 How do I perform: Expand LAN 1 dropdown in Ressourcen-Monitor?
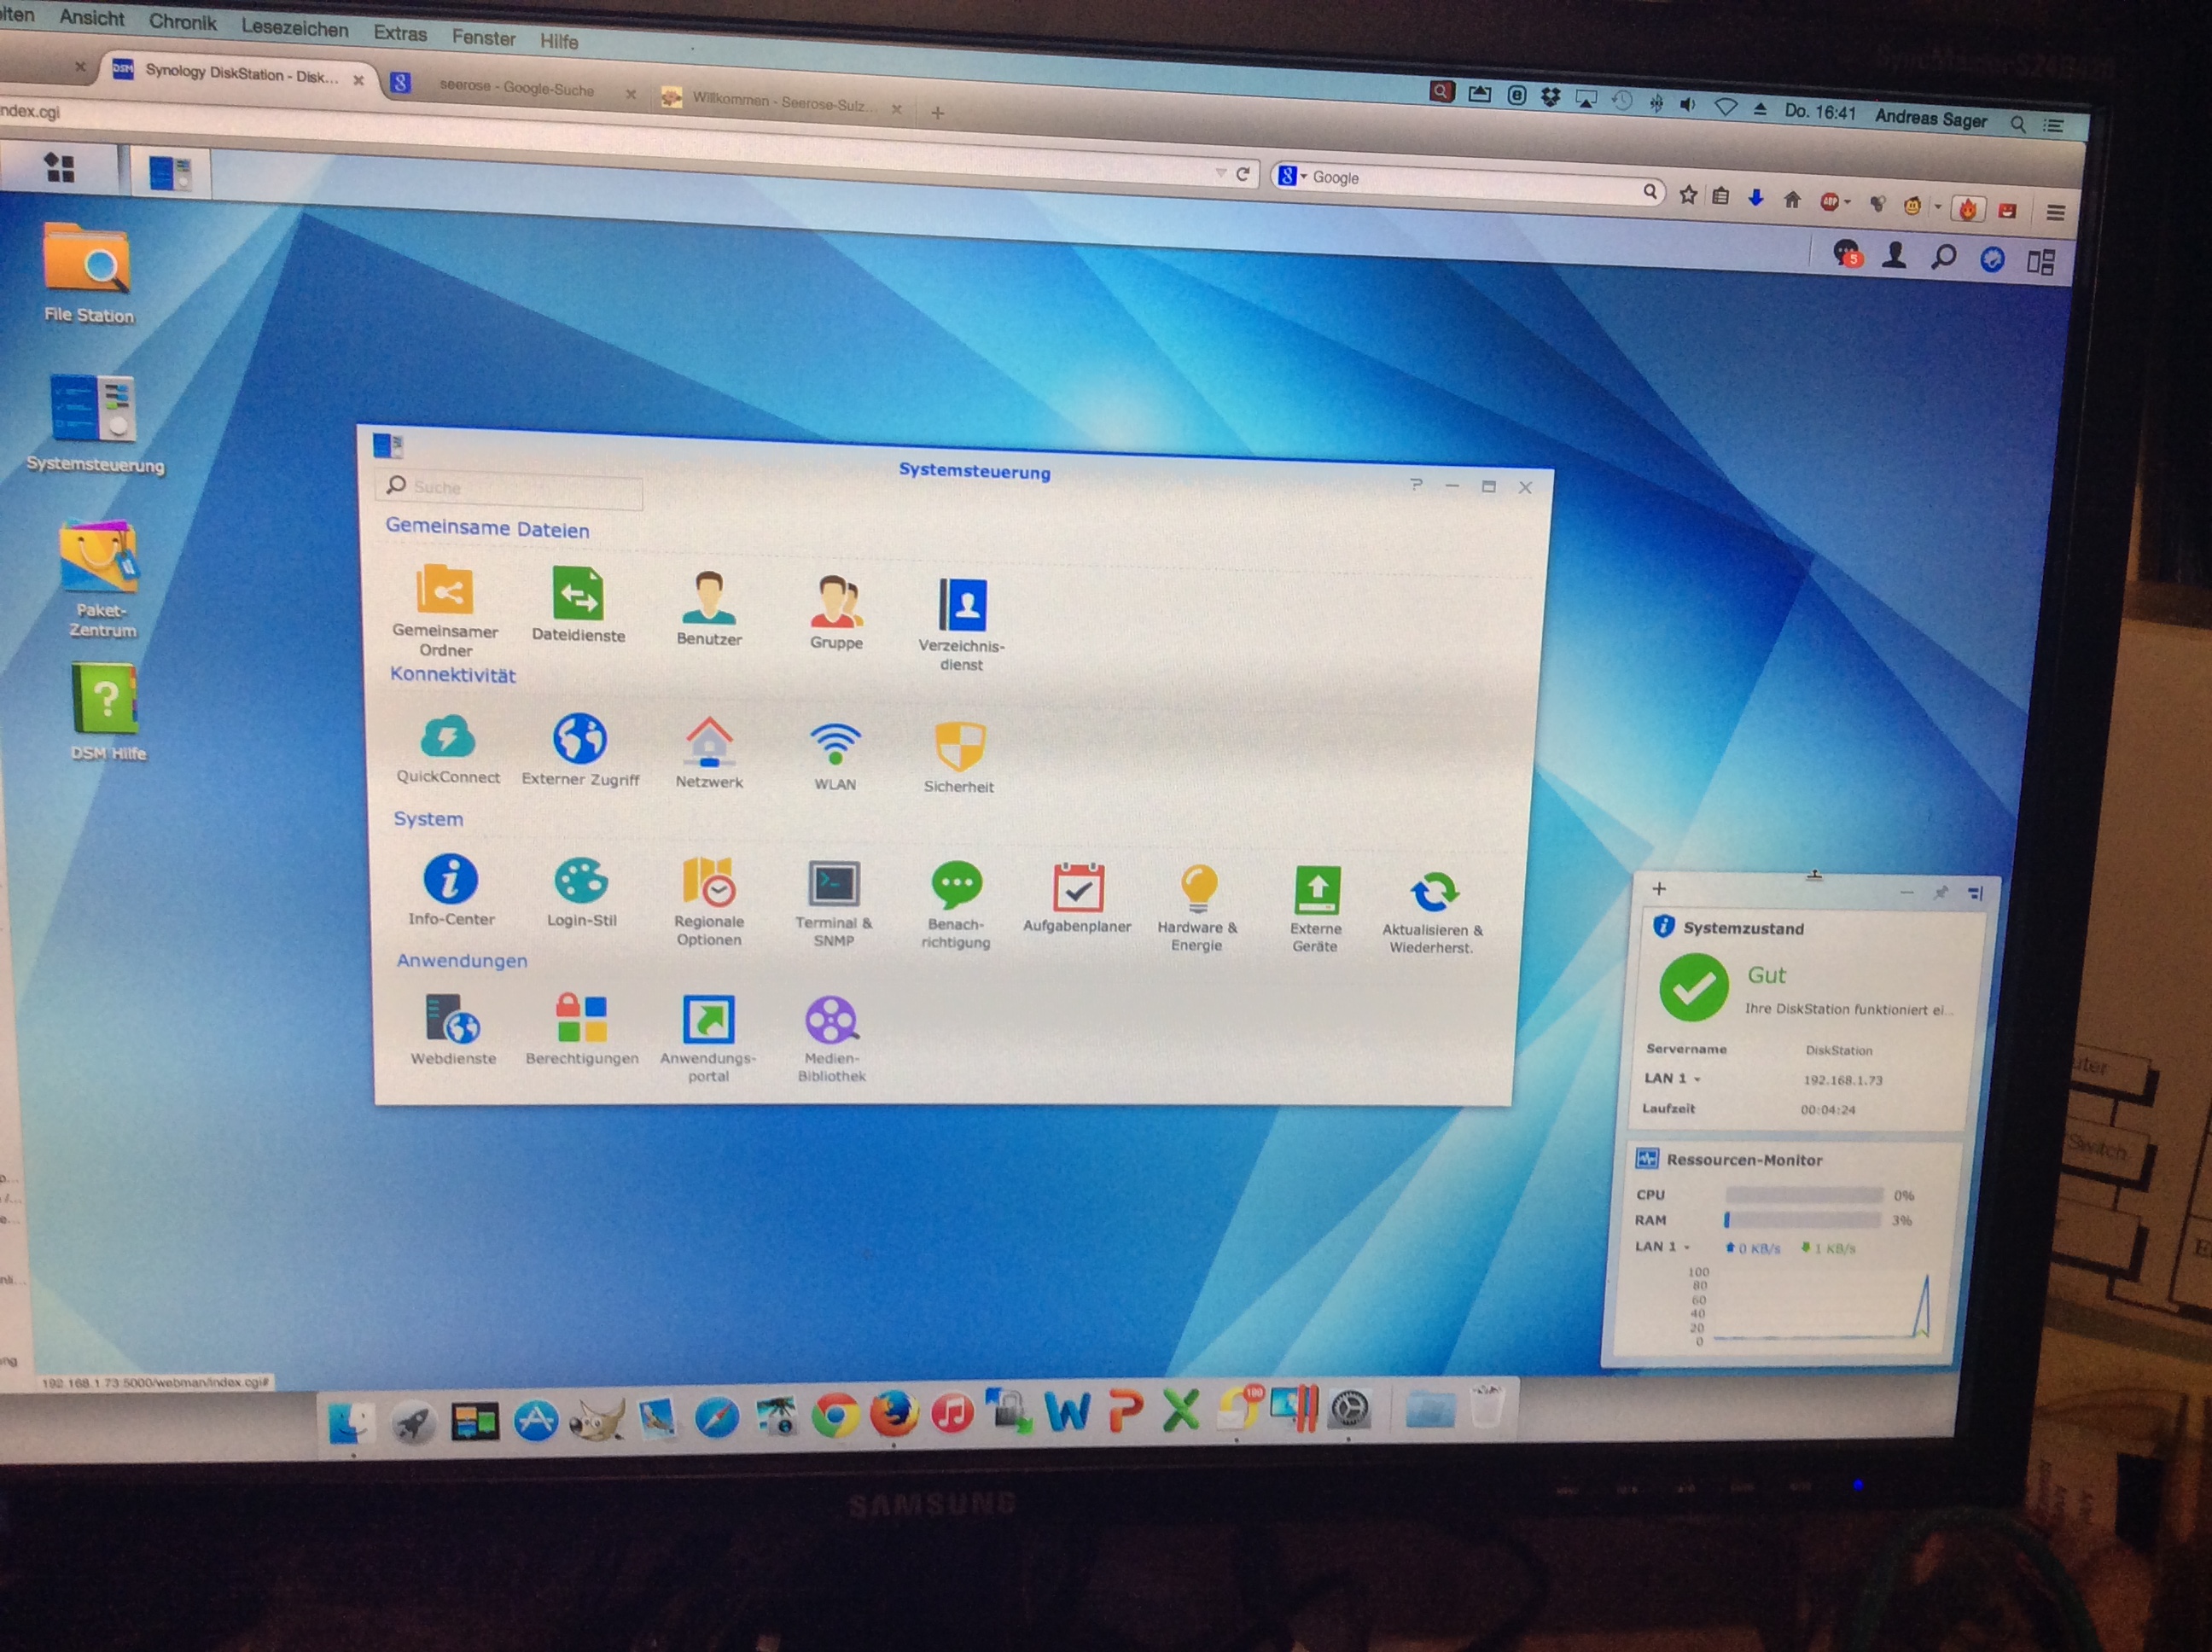coord(1687,1247)
